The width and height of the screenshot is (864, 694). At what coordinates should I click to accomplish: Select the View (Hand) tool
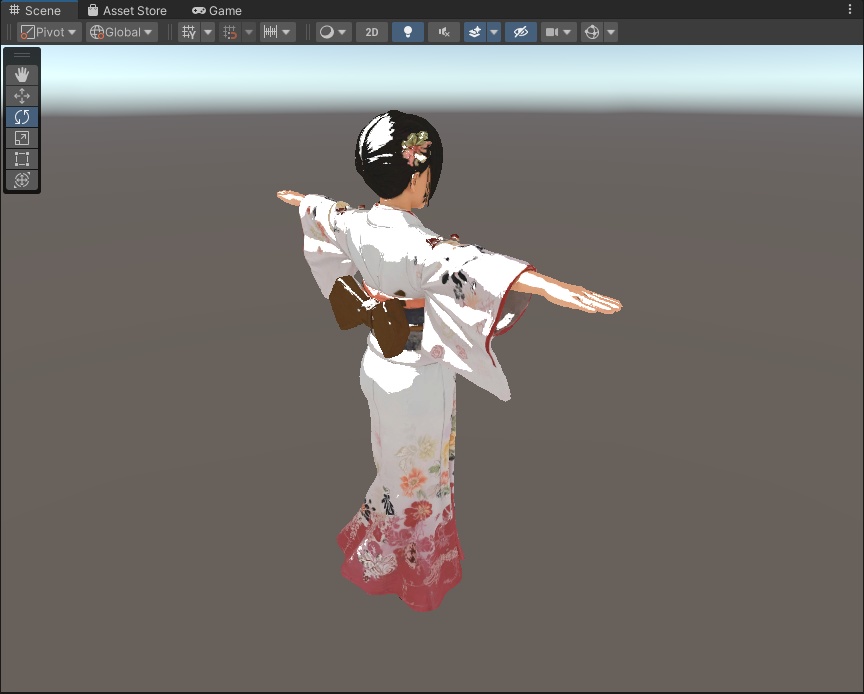pyautogui.click(x=21, y=74)
